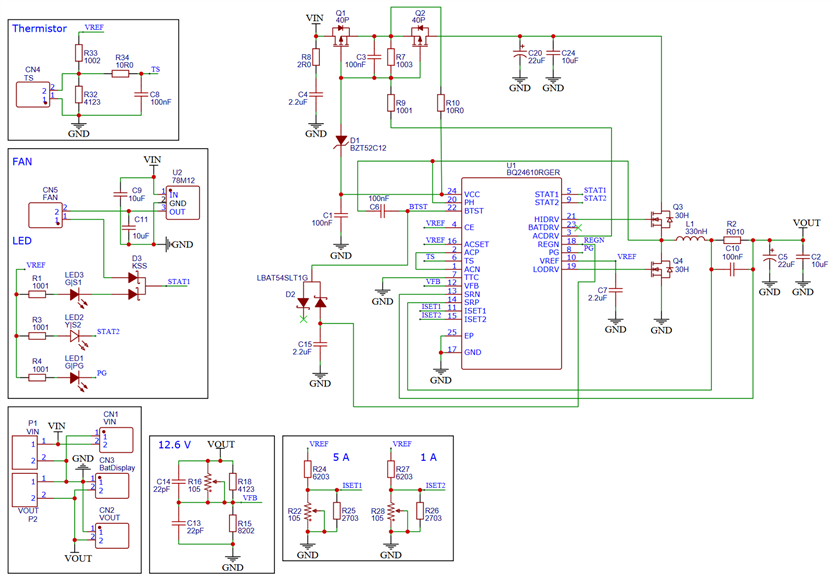The width and height of the screenshot is (832, 578).
Task: Click the LED3 G|S1 diode symbol
Action: 75,295
